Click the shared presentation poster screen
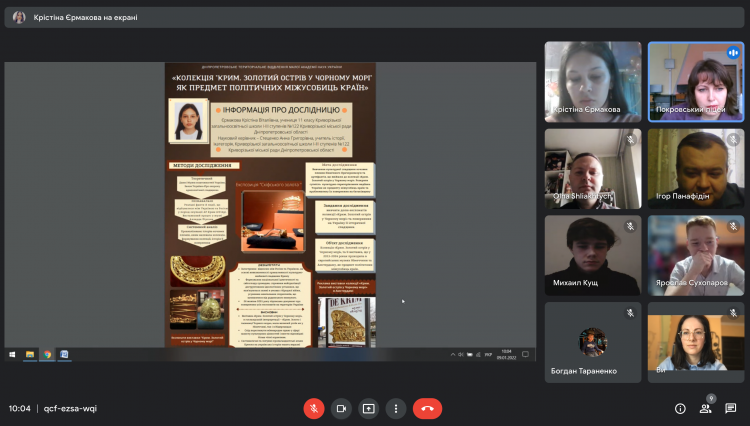 [x=270, y=204]
